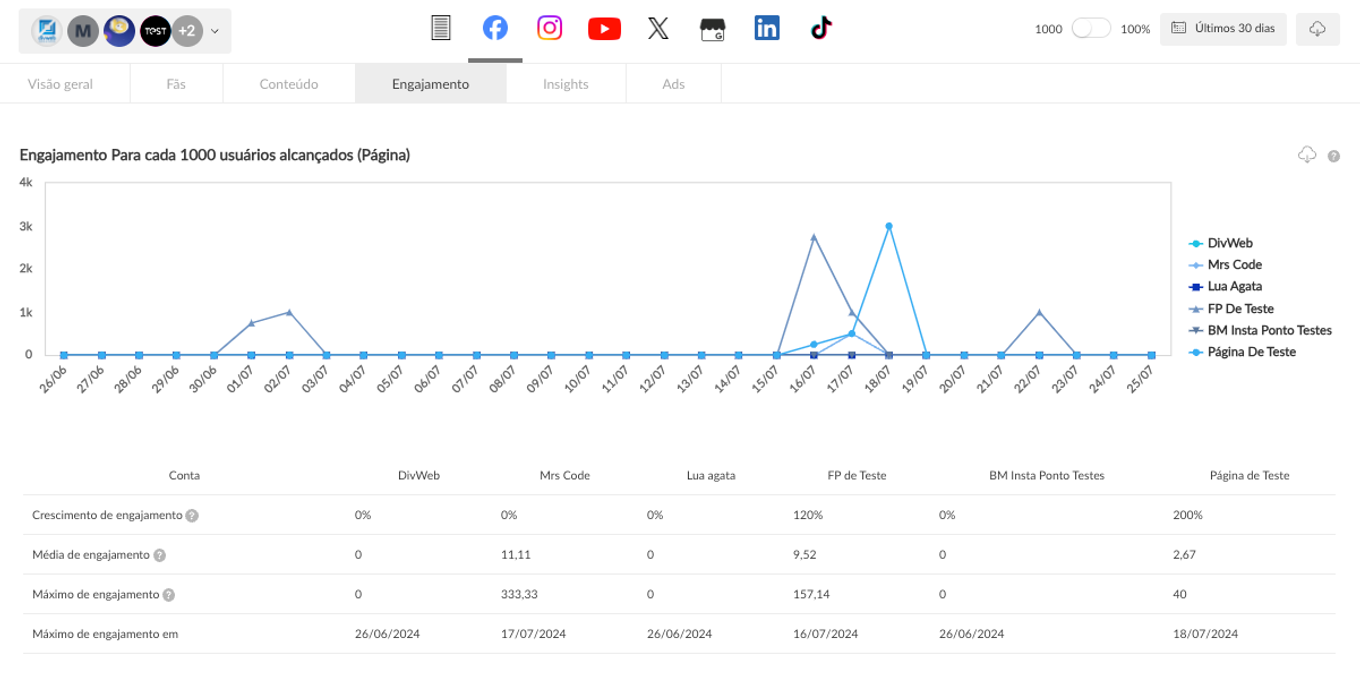Switch to the Visão geral tab

tap(60, 84)
